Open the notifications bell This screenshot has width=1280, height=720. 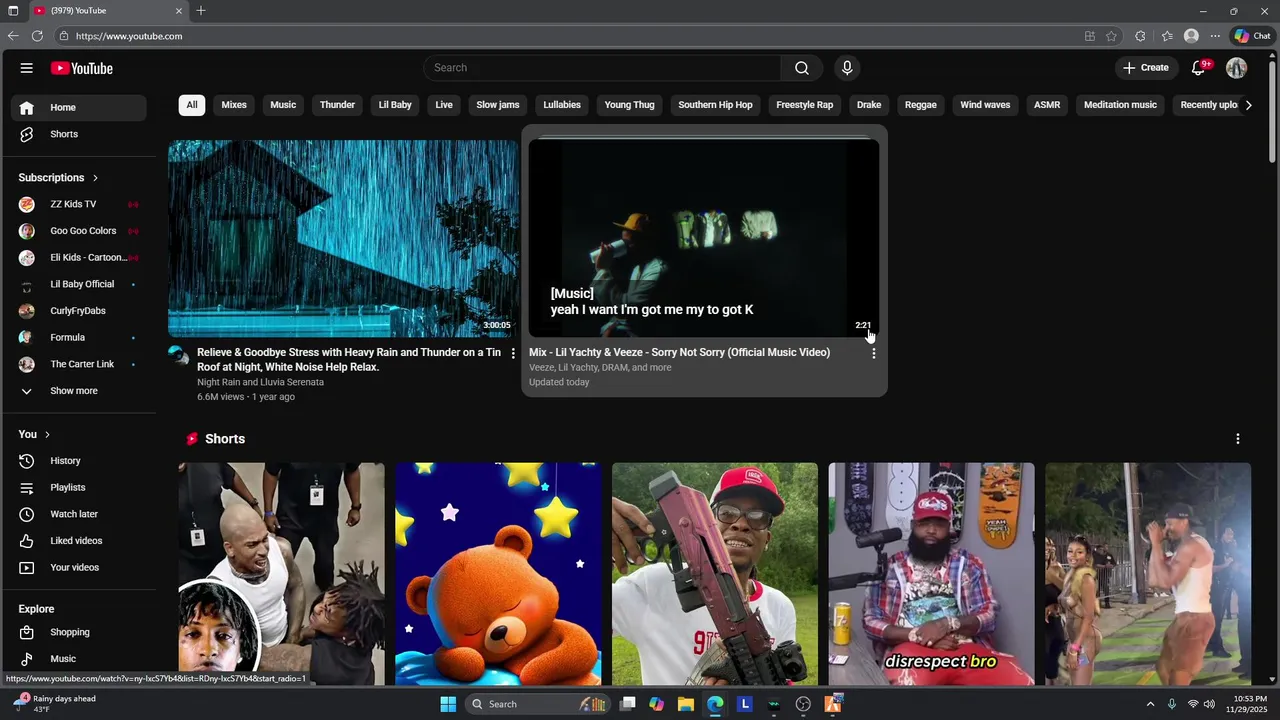pos(1198,68)
